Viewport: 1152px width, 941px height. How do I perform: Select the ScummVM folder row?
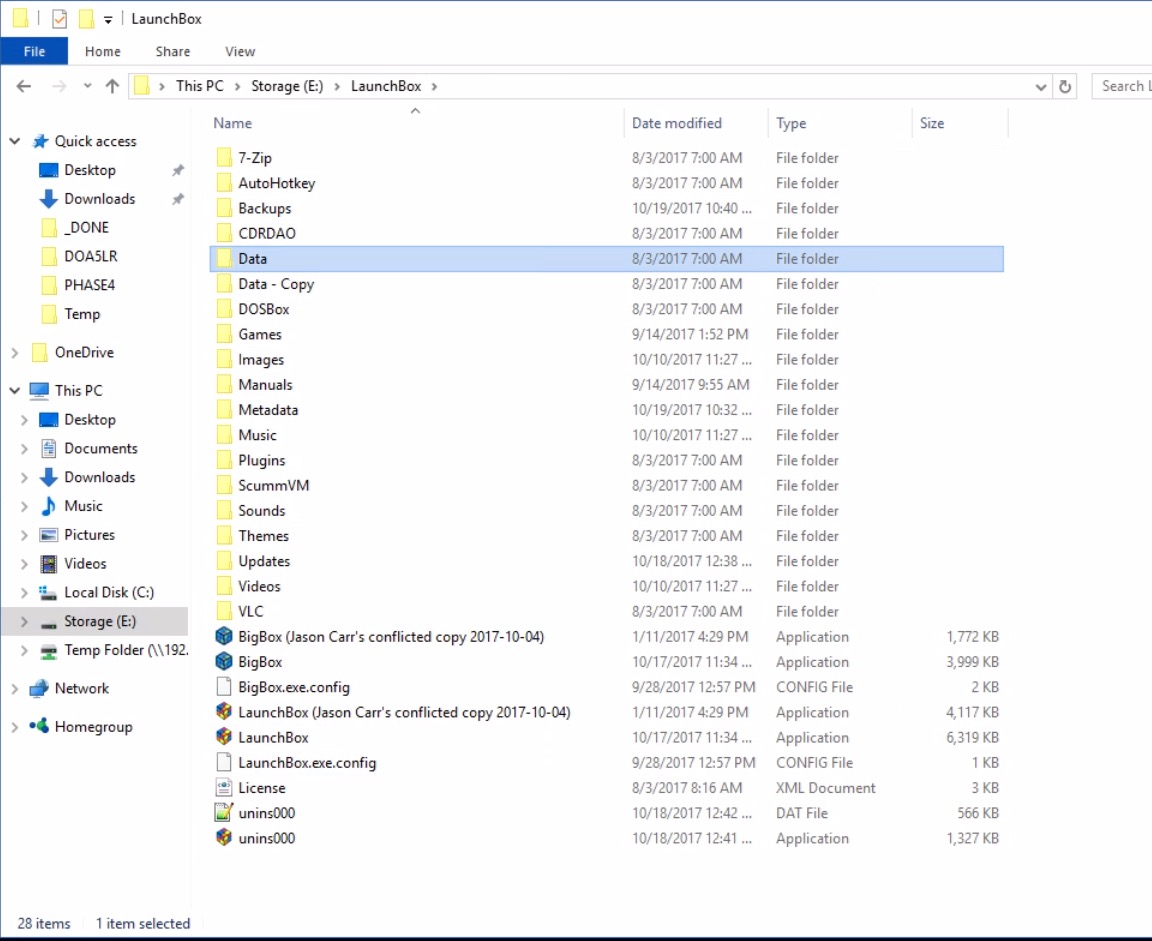(x=606, y=486)
